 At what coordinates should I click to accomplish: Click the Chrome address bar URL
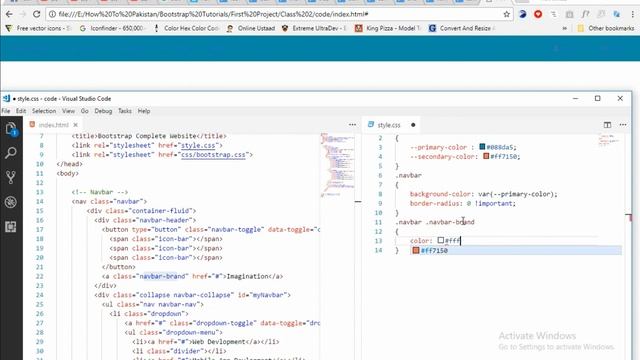(x=213, y=14)
